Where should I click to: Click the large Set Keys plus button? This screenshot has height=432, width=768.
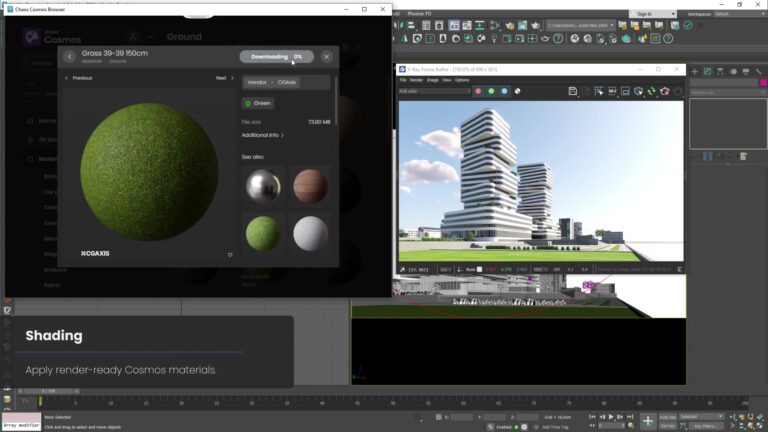[648, 421]
